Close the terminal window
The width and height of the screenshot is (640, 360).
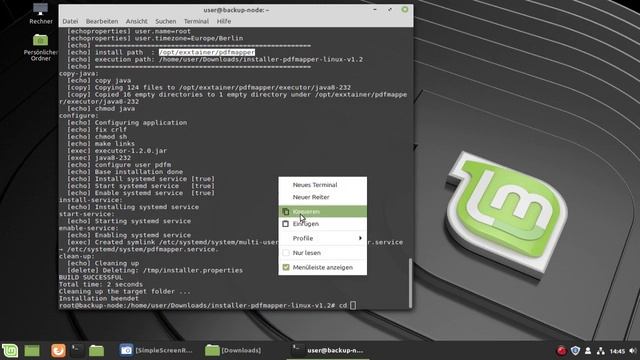click(404, 9)
